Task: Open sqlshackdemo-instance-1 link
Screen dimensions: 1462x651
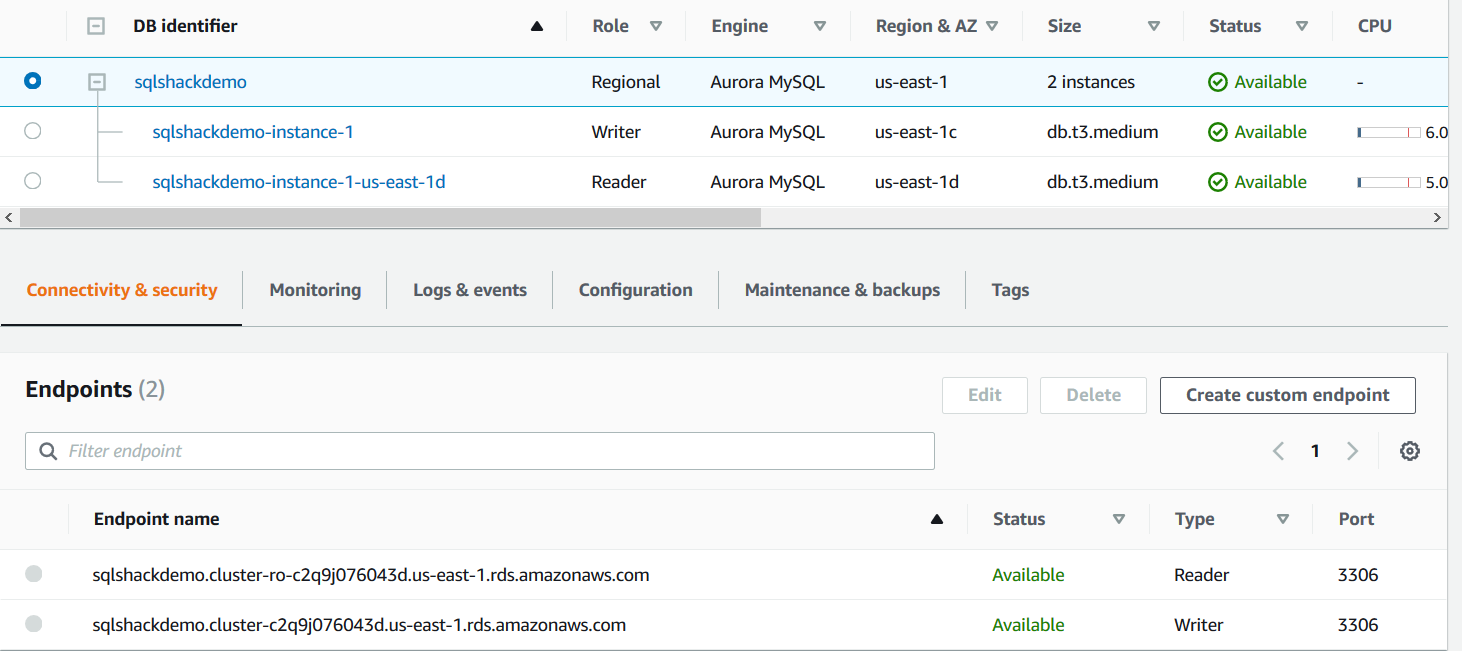Action: (x=253, y=132)
